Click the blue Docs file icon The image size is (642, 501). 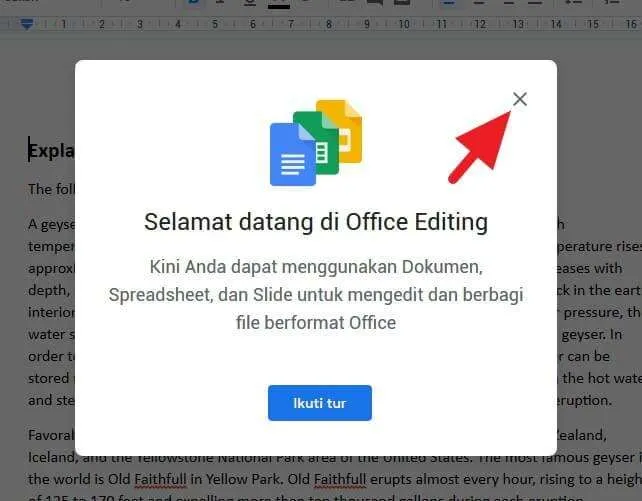[292, 154]
